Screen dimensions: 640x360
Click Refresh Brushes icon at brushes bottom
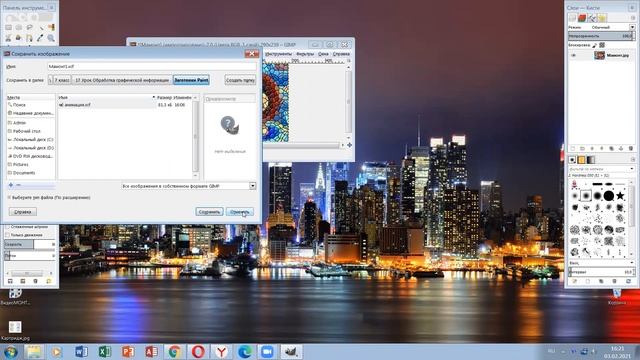coord(628,281)
